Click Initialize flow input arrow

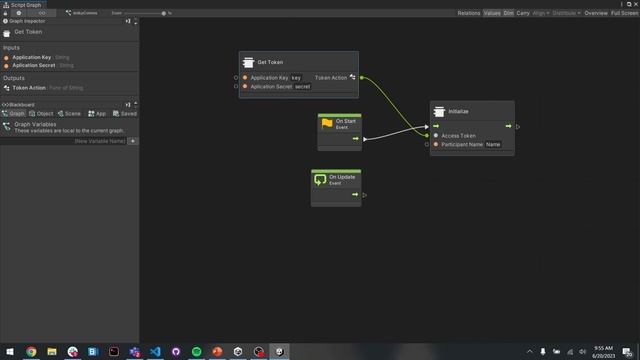(x=436, y=126)
